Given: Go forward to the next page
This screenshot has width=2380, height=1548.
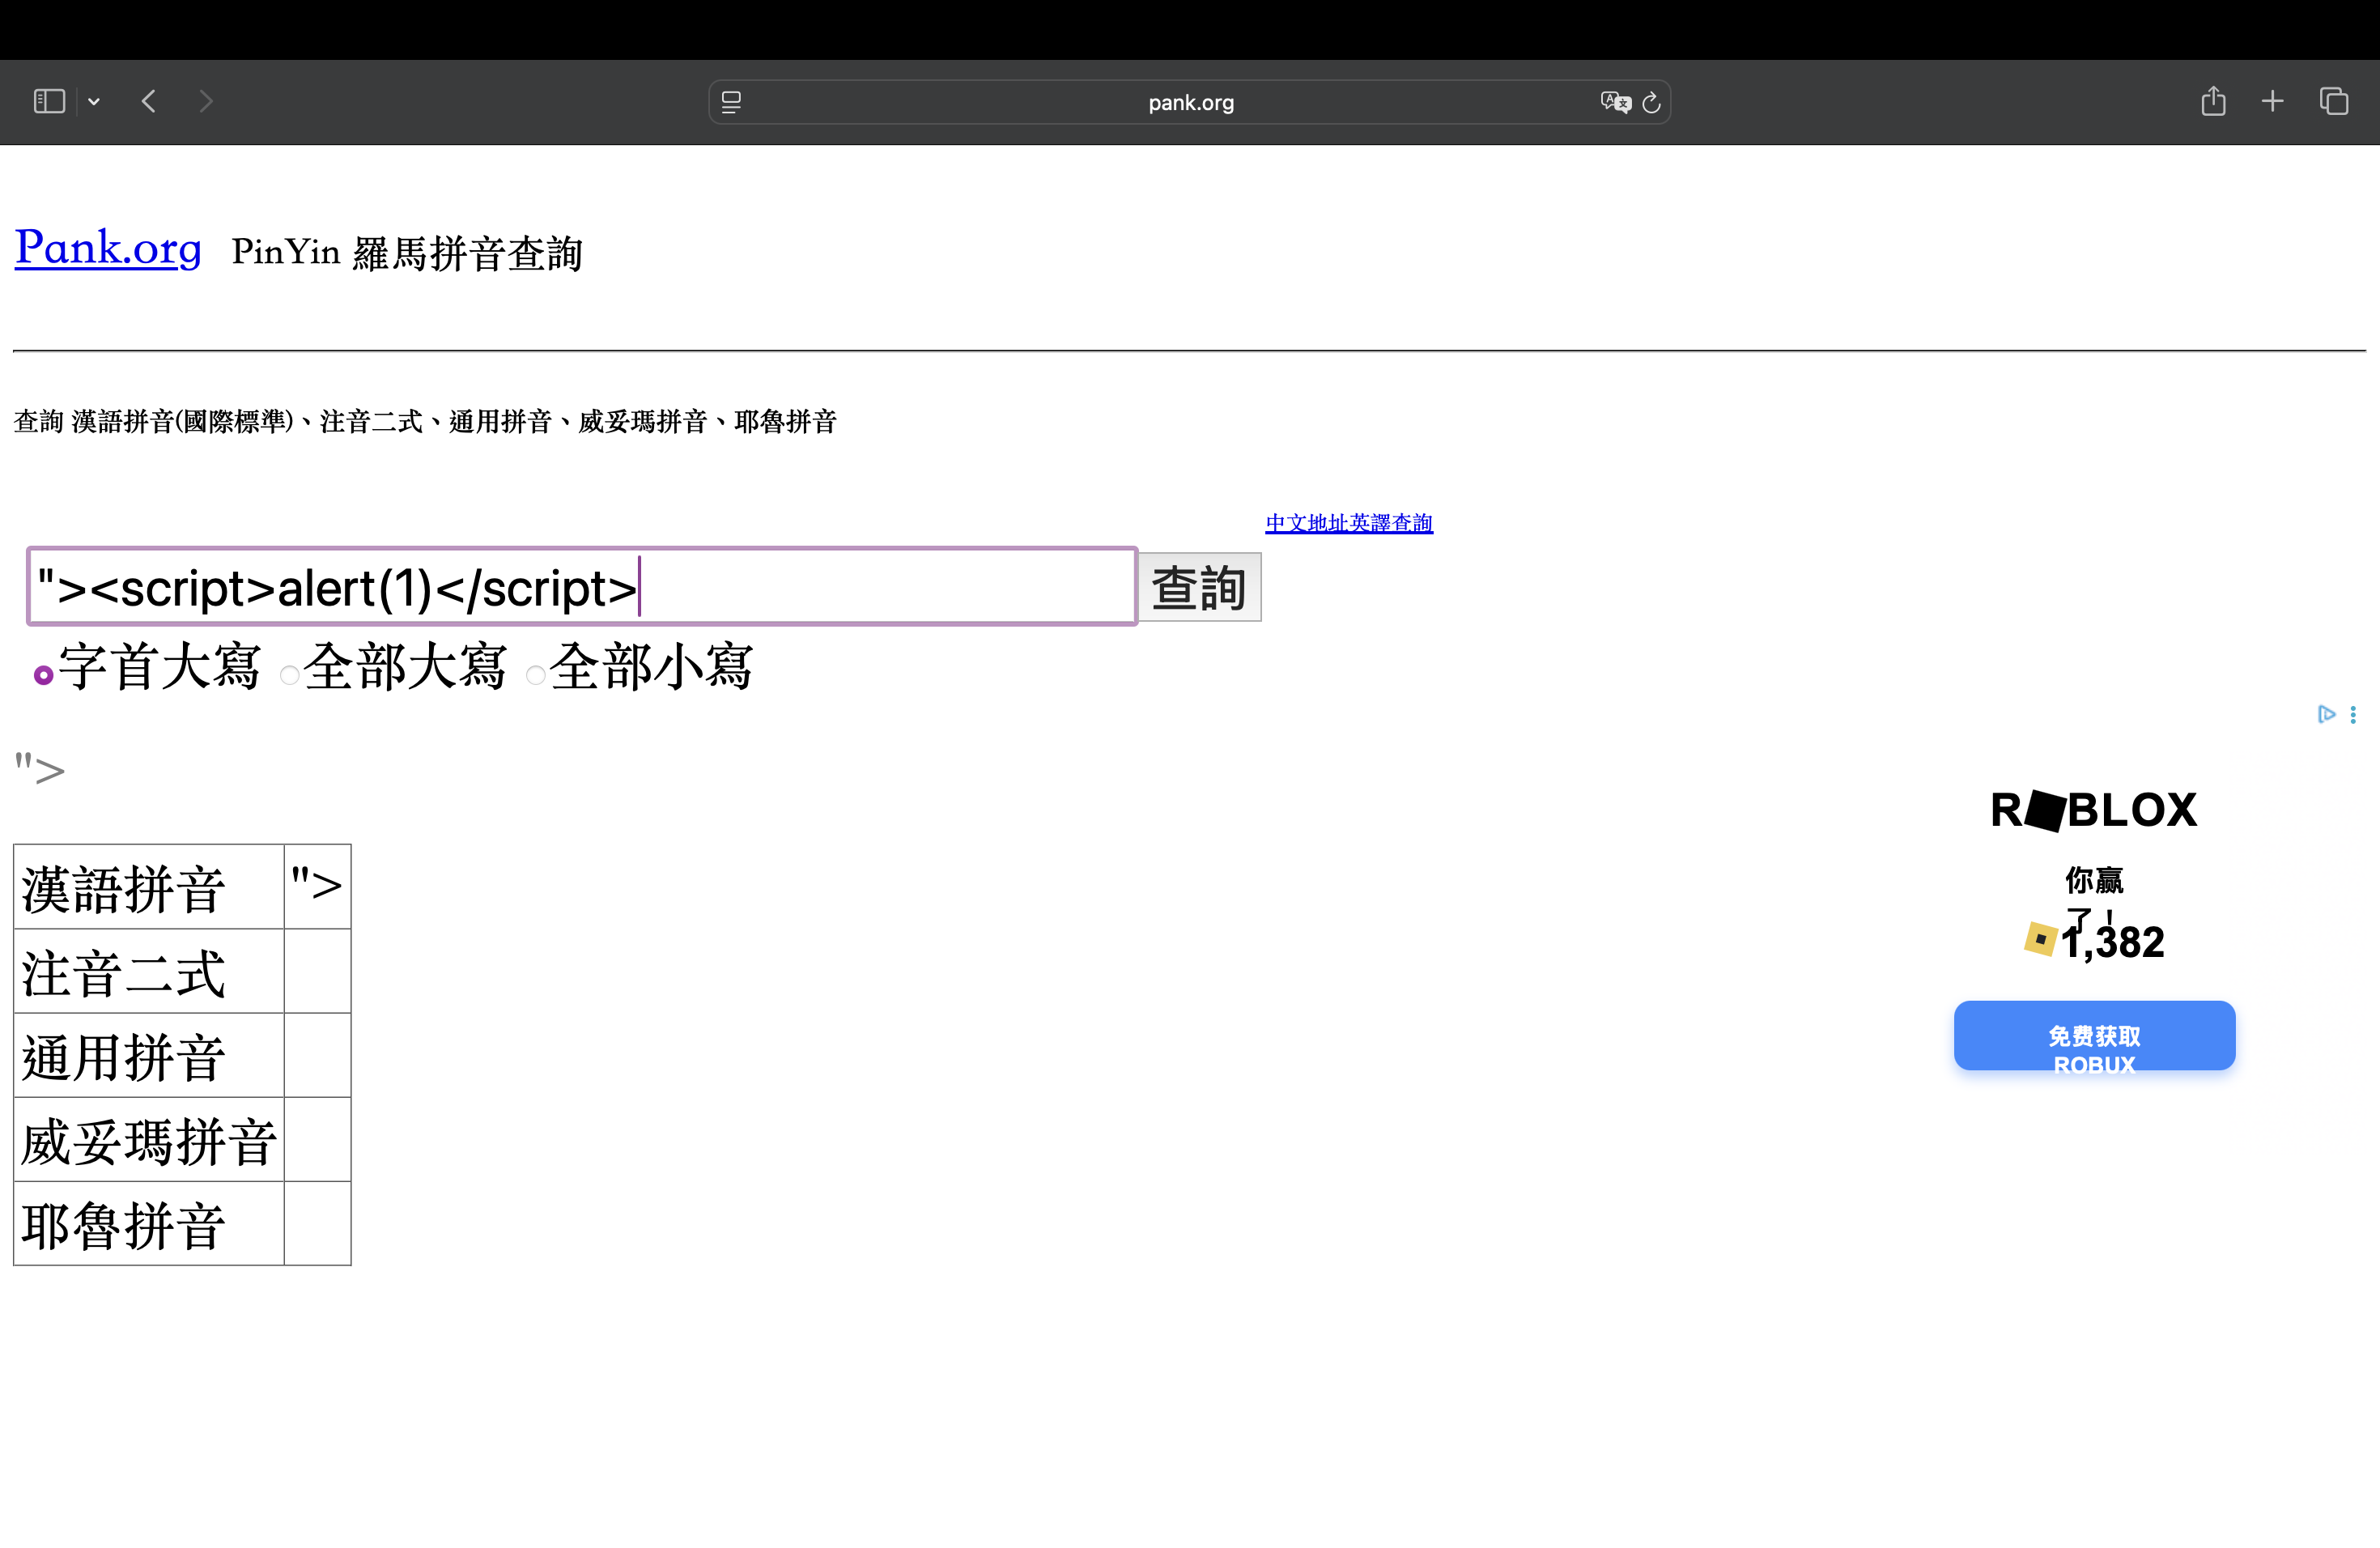Looking at the screenshot, I should 206,101.
